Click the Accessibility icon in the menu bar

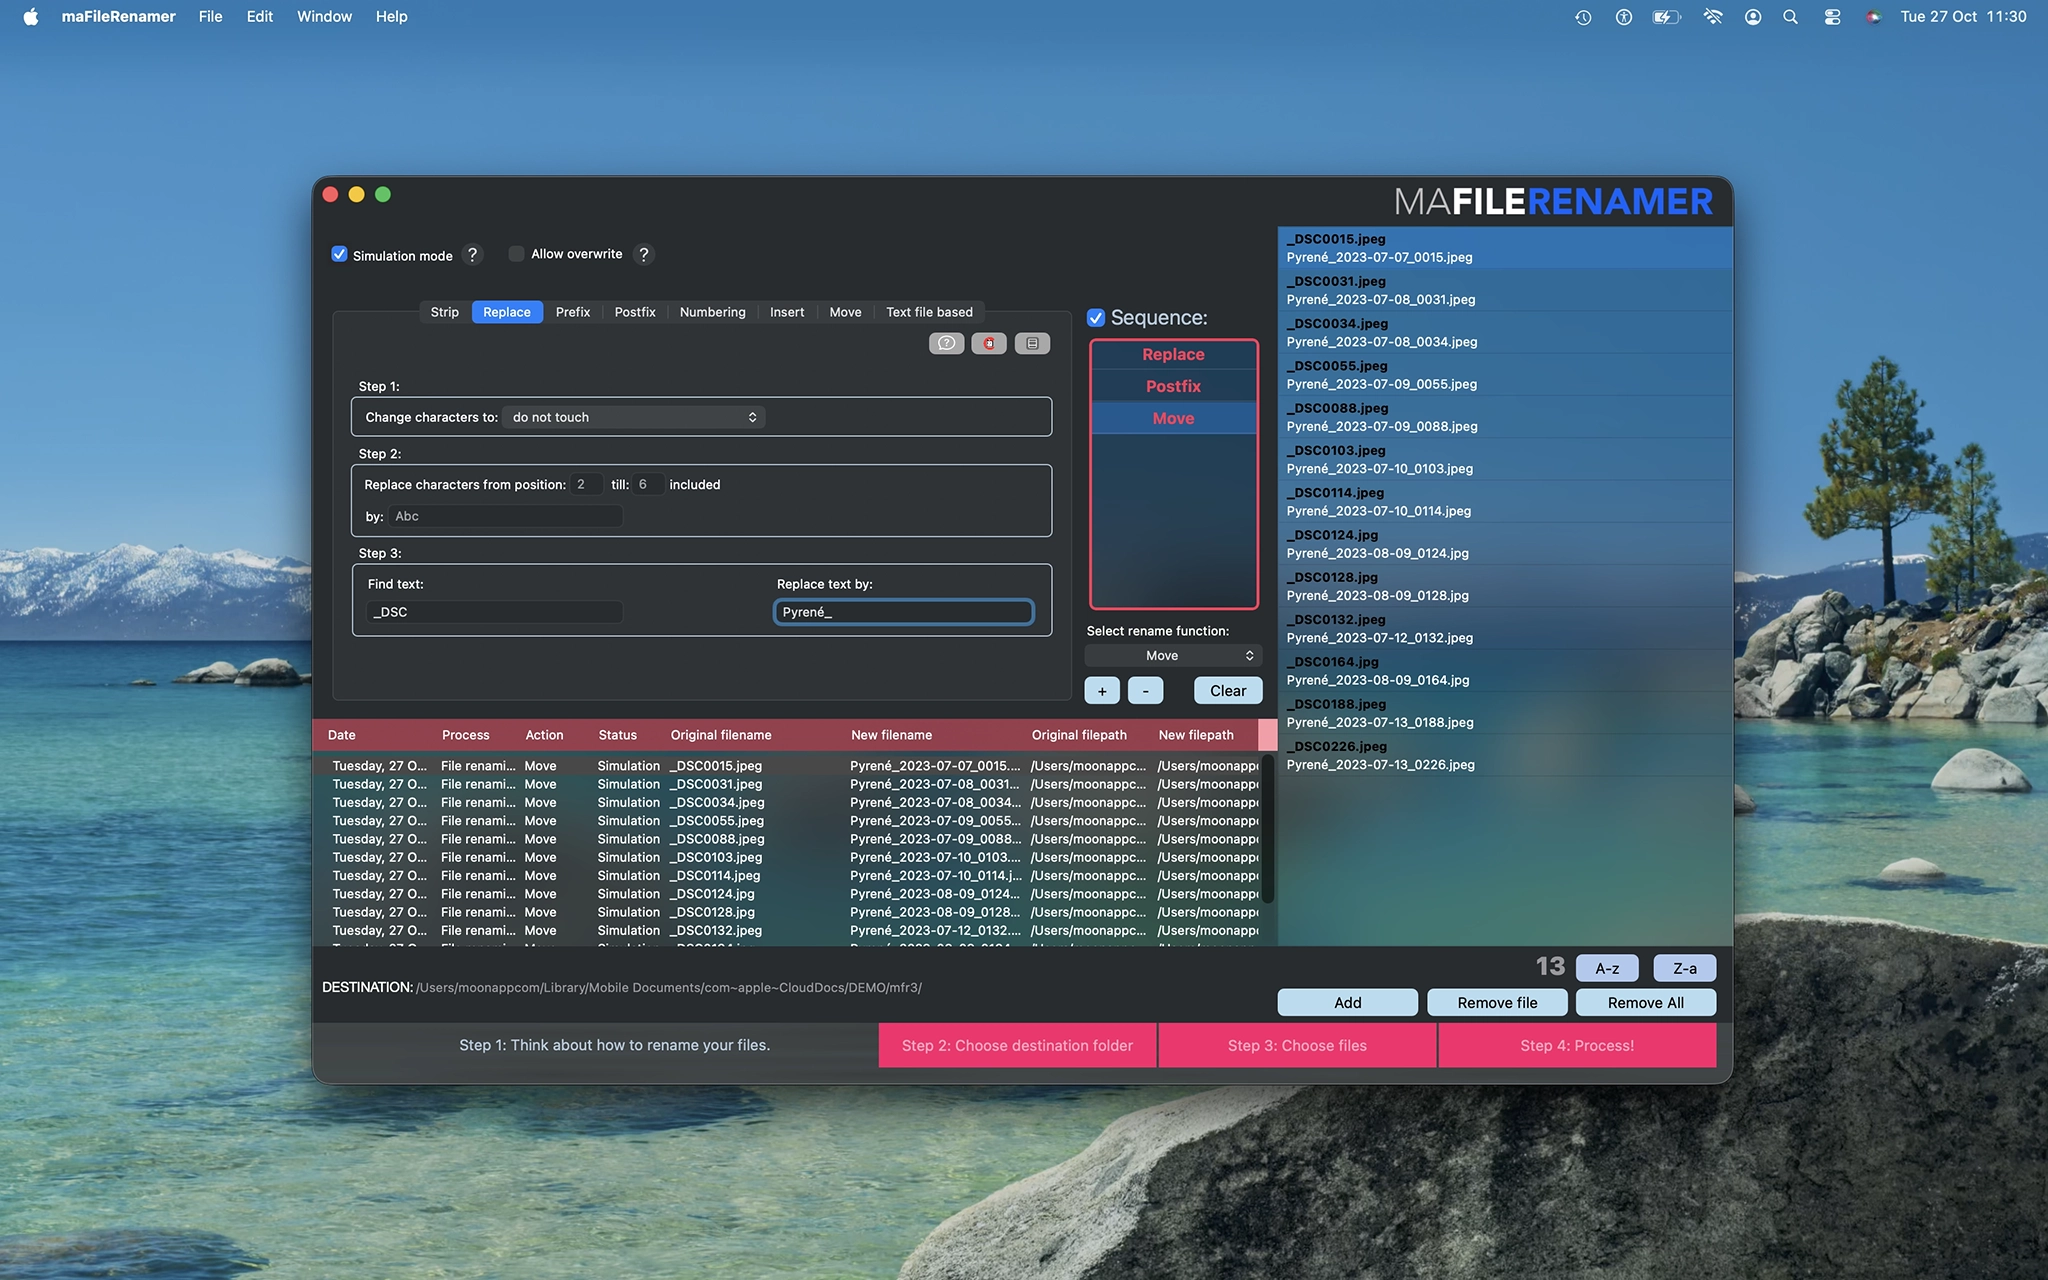tap(1624, 17)
